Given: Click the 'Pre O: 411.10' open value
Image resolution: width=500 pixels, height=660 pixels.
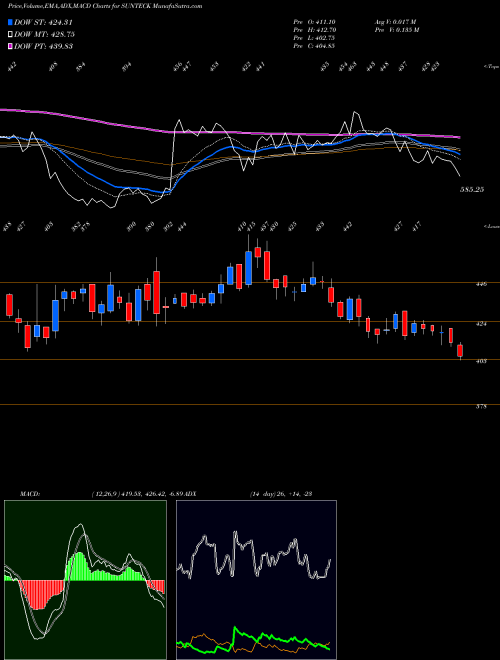Looking at the screenshot, I should coord(314,22).
